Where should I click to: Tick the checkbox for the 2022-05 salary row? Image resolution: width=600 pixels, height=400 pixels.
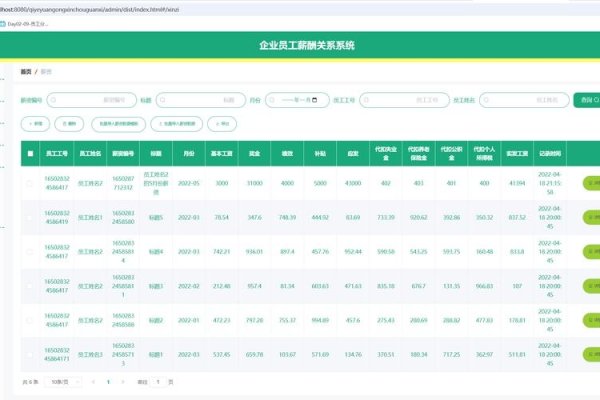tap(30, 183)
